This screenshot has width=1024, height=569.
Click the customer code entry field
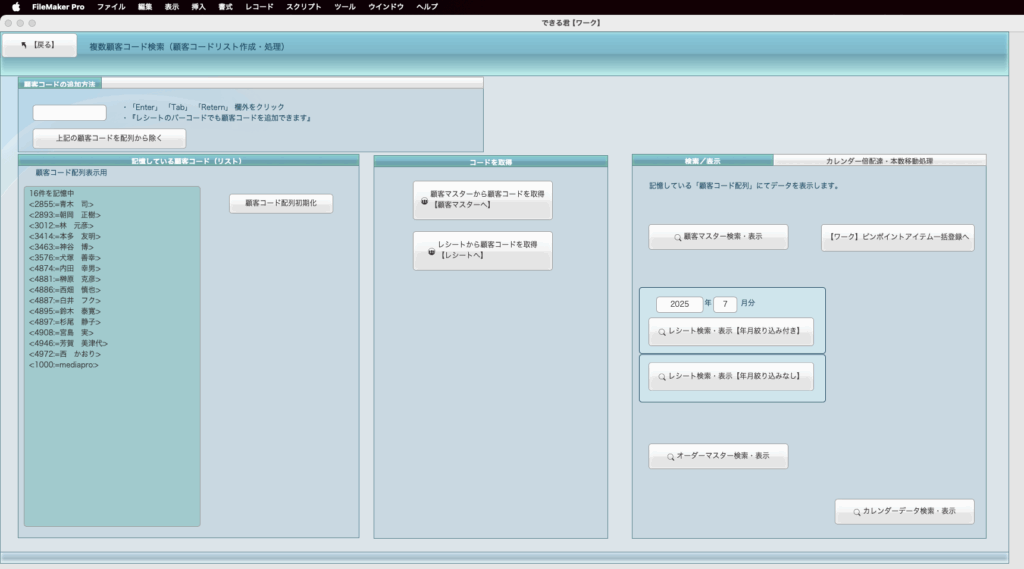tap(69, 113)
